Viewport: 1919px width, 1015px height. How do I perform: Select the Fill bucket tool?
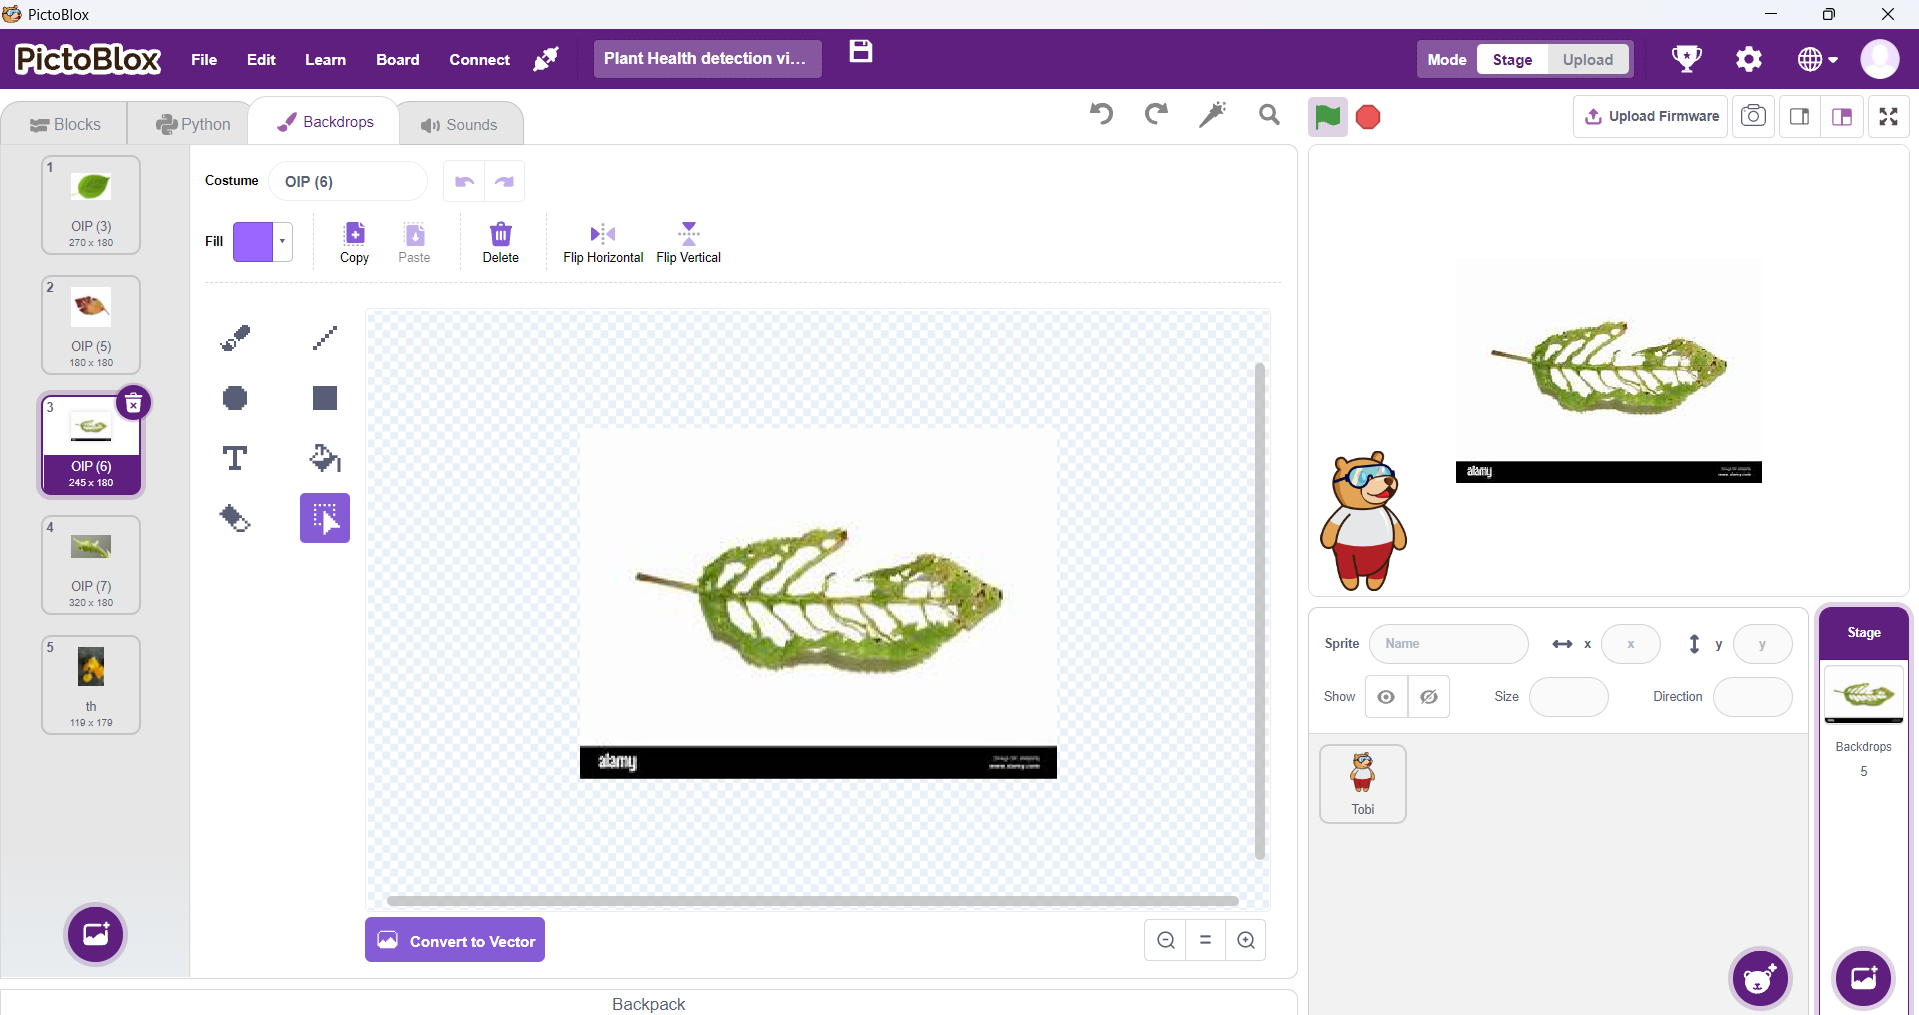click(x=325, y=458)
